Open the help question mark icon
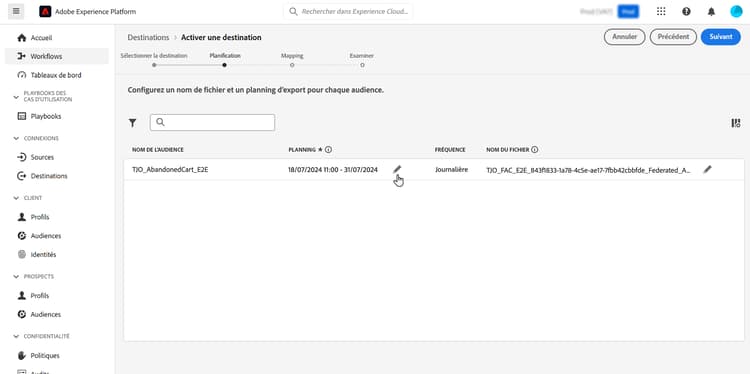This screenshot has height=374, width=750. 686,11
